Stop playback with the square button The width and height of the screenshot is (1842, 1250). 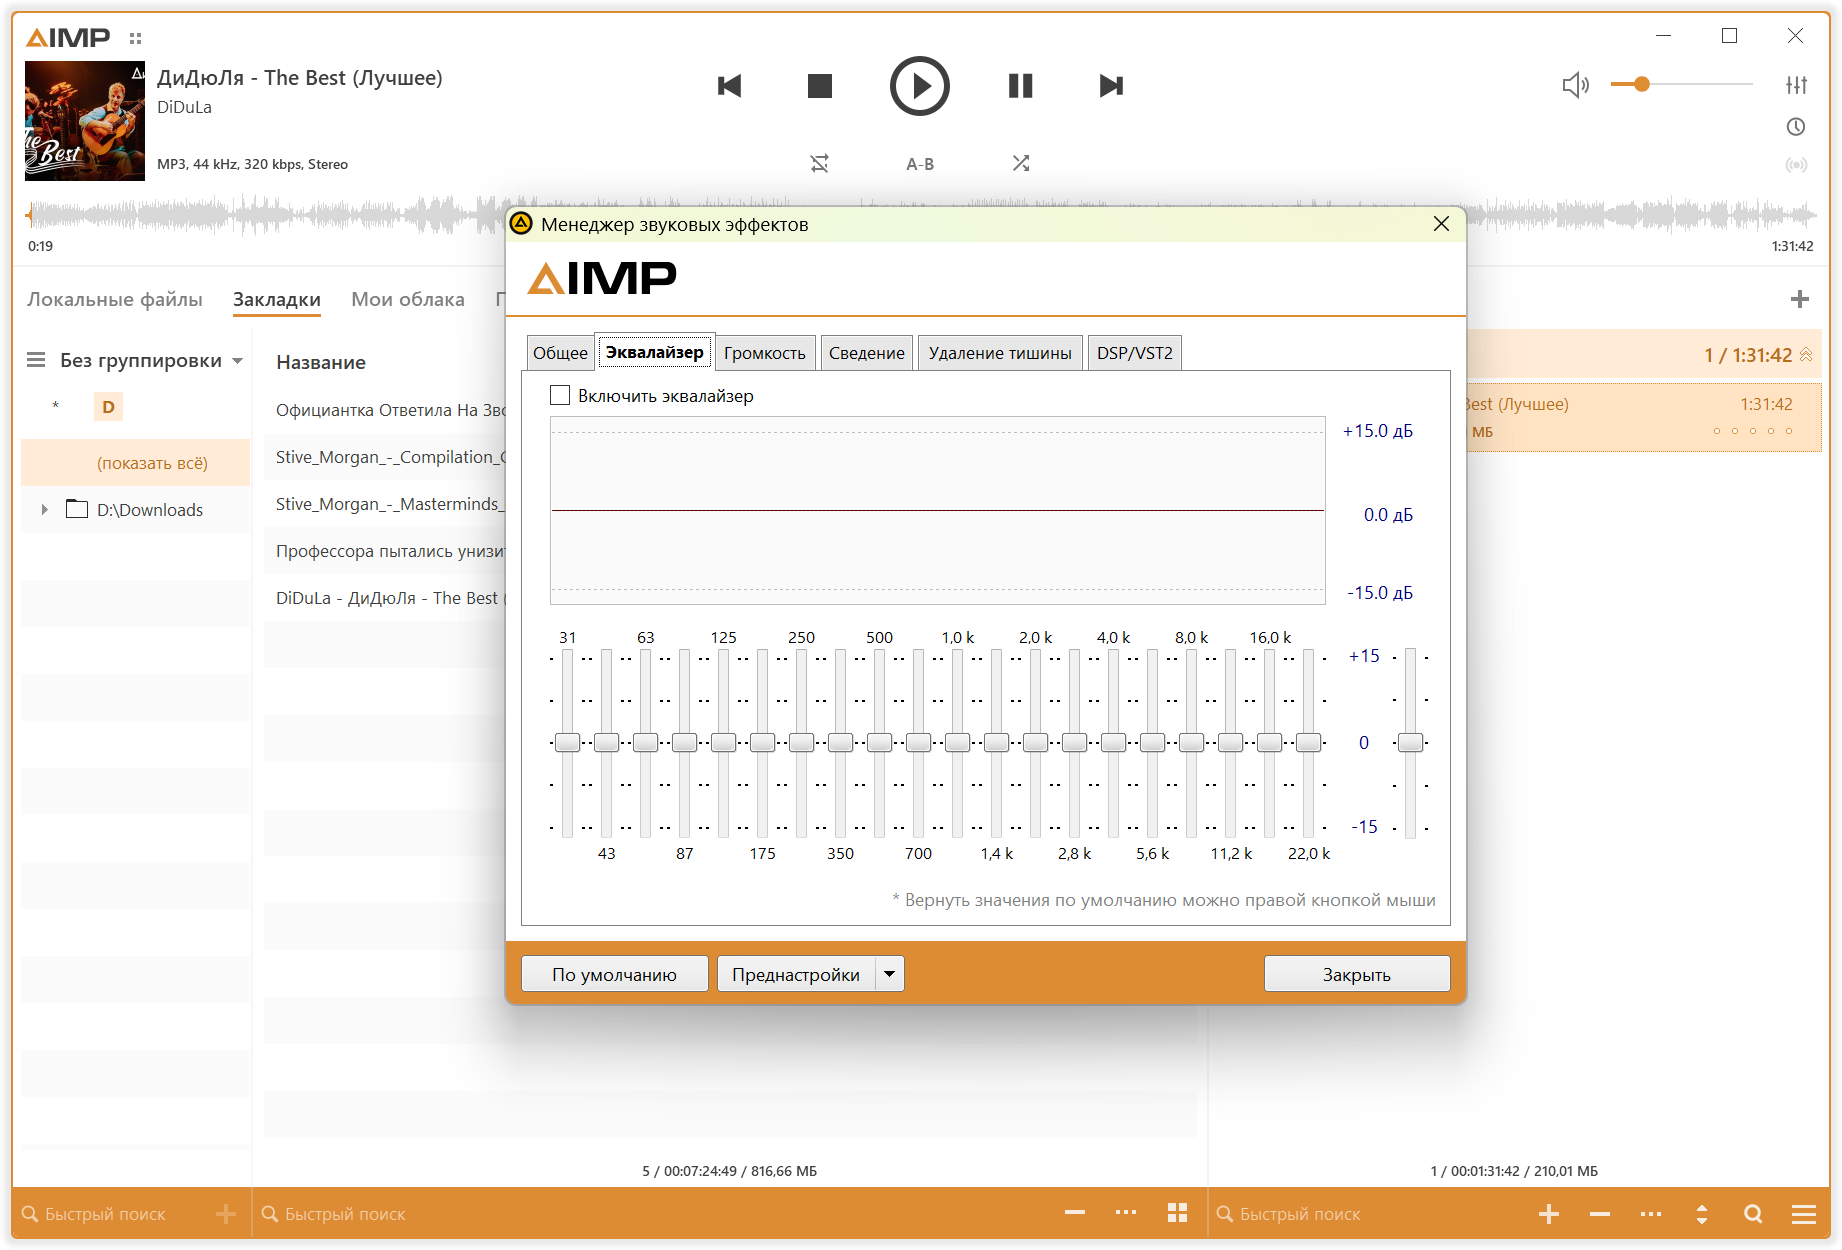coord(820,86)
